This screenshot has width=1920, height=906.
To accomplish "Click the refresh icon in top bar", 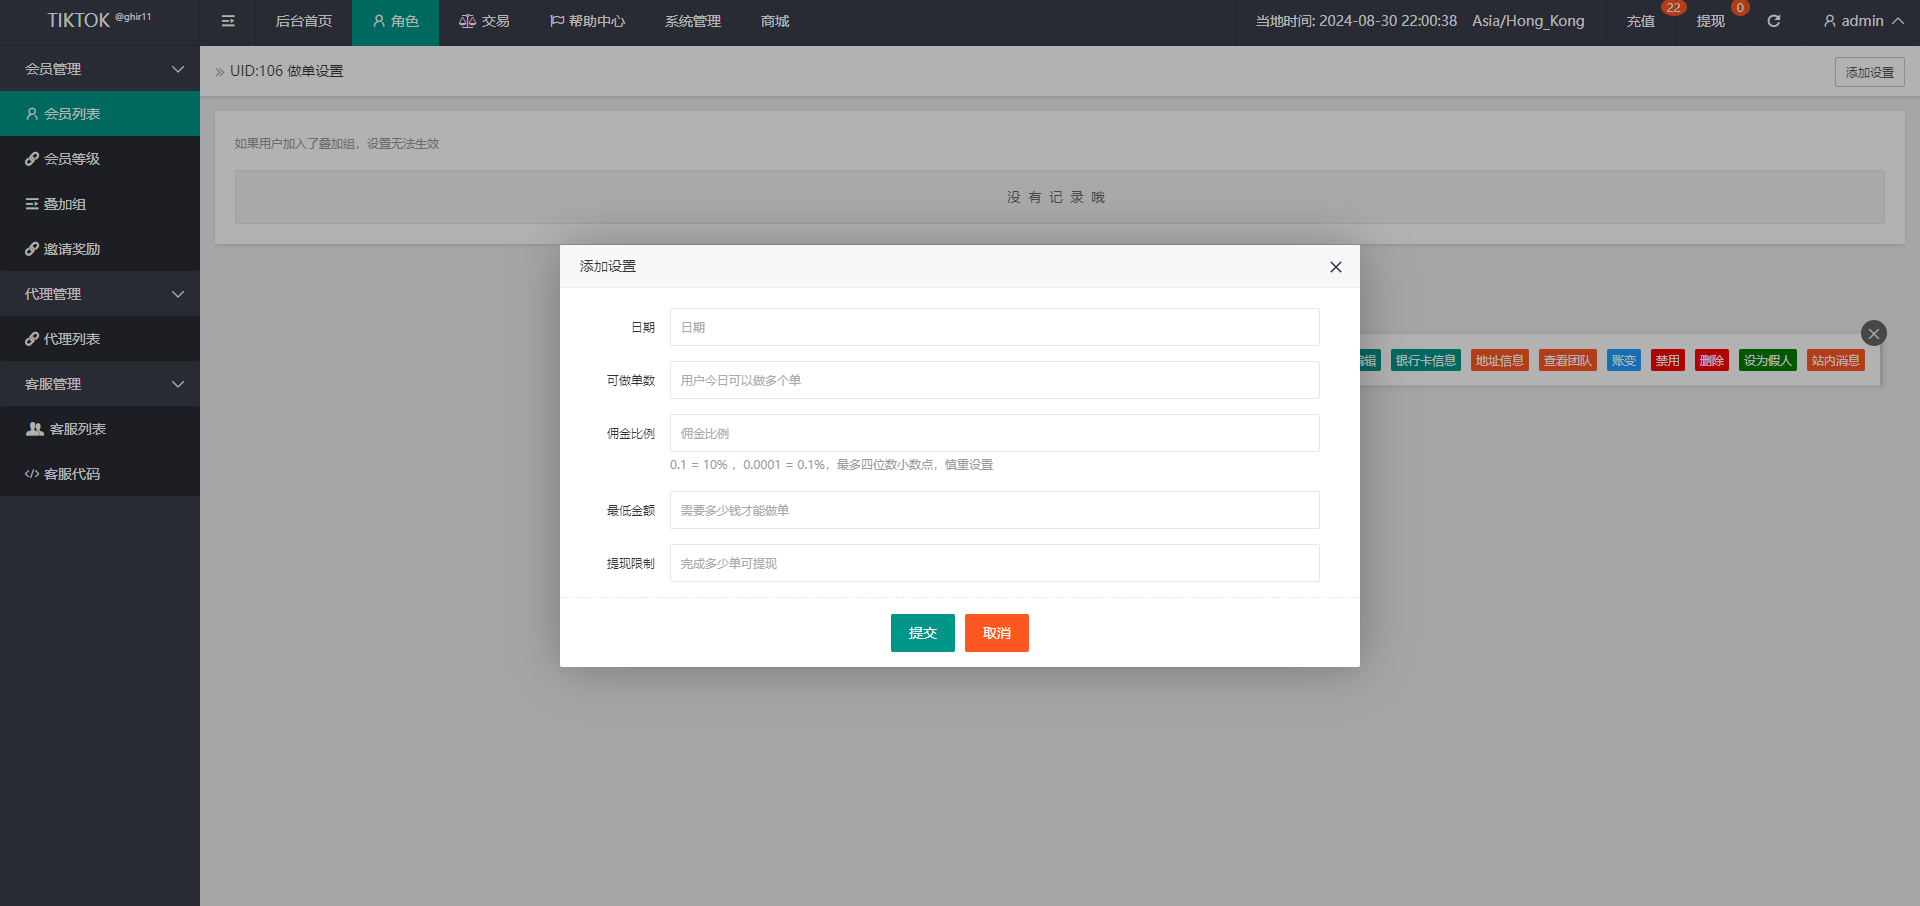I will pos(1774,21).
